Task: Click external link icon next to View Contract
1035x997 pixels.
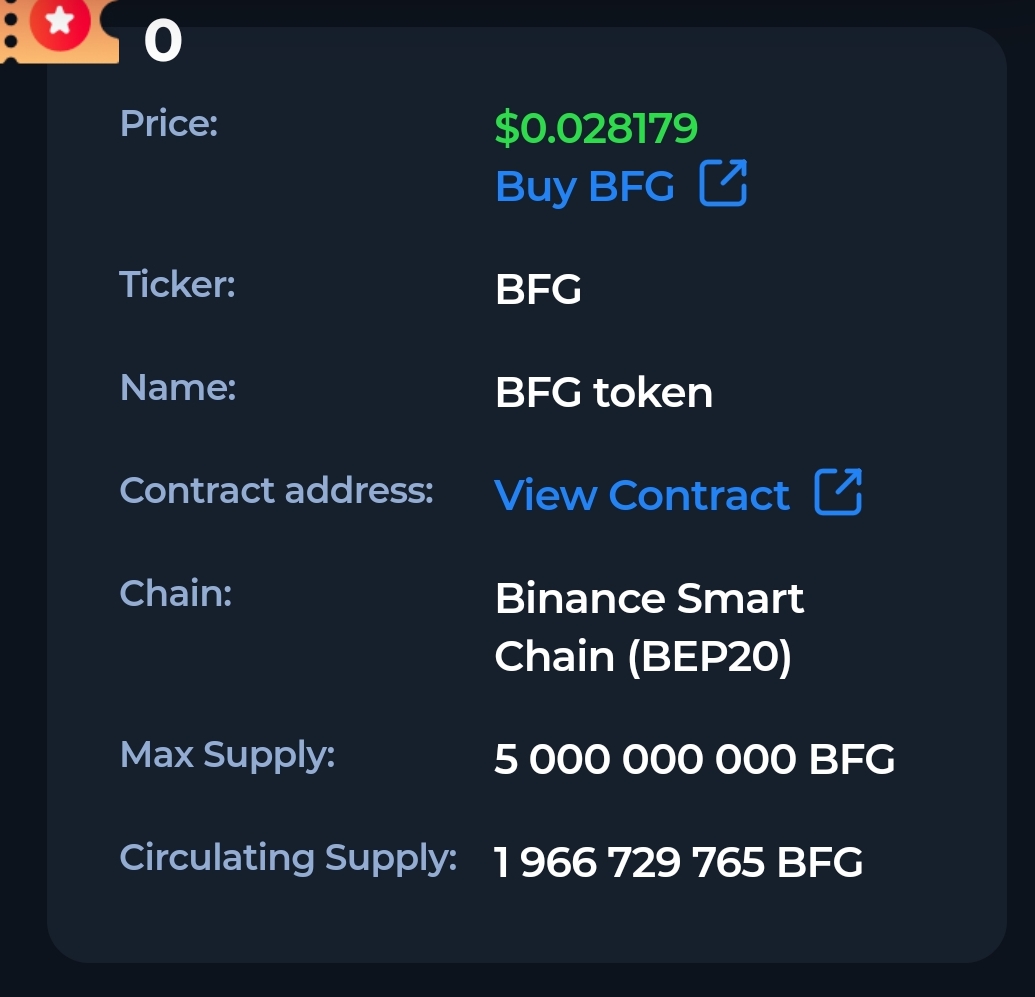Action: tap(837, 493)
